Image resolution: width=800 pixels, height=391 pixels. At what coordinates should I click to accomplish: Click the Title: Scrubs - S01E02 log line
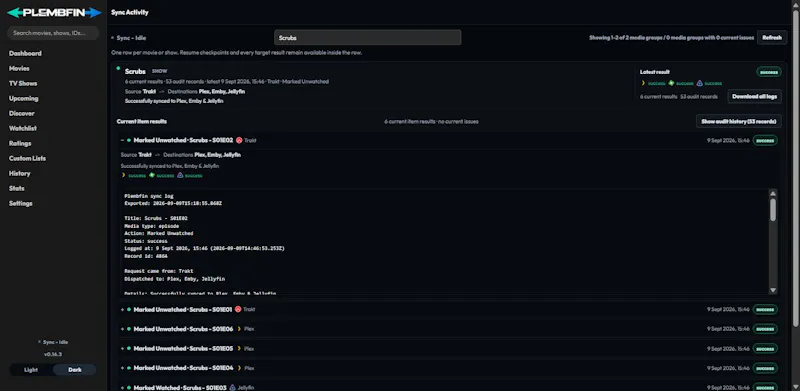[156, 218]
